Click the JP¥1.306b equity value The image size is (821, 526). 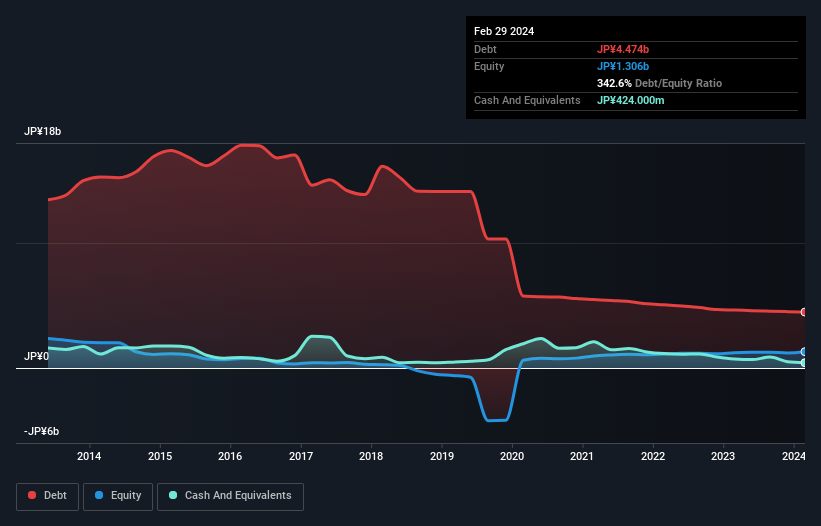[x=623, y=66]
